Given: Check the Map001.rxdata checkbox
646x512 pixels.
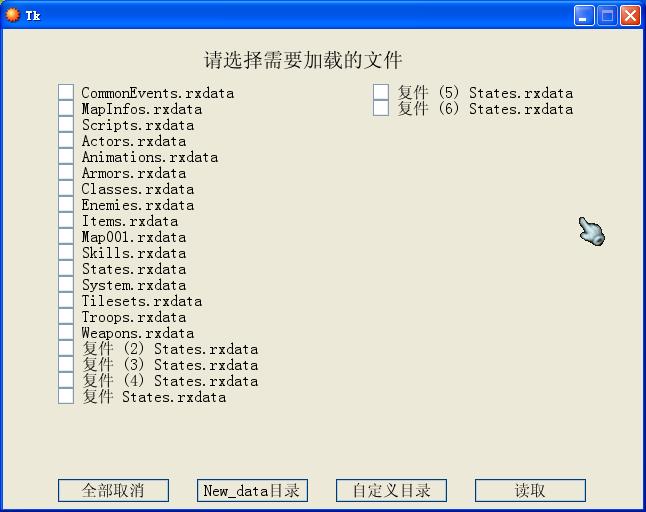Looking at the screenshot, I should click(x=66, y=236).
